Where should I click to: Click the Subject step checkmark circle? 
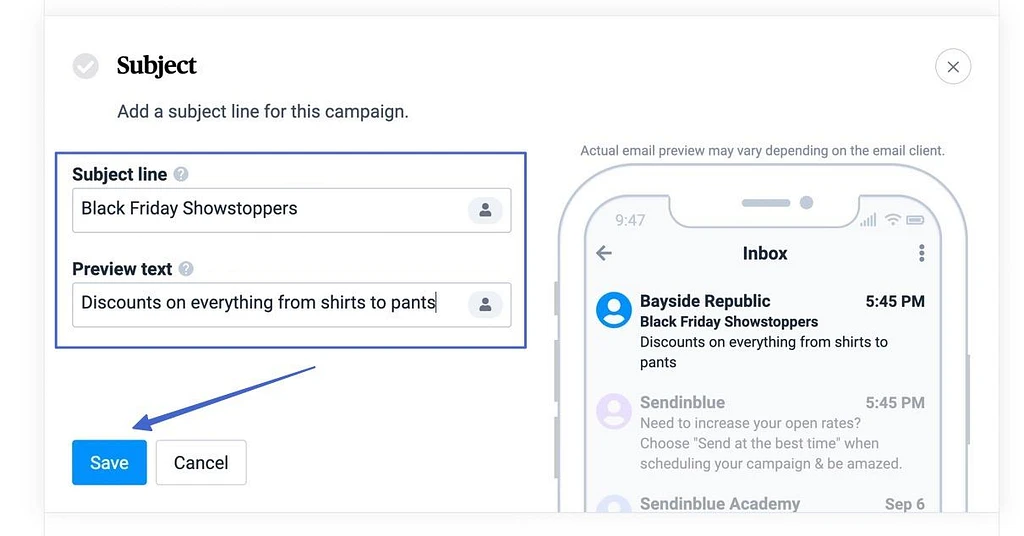click(x=86, y=66)
